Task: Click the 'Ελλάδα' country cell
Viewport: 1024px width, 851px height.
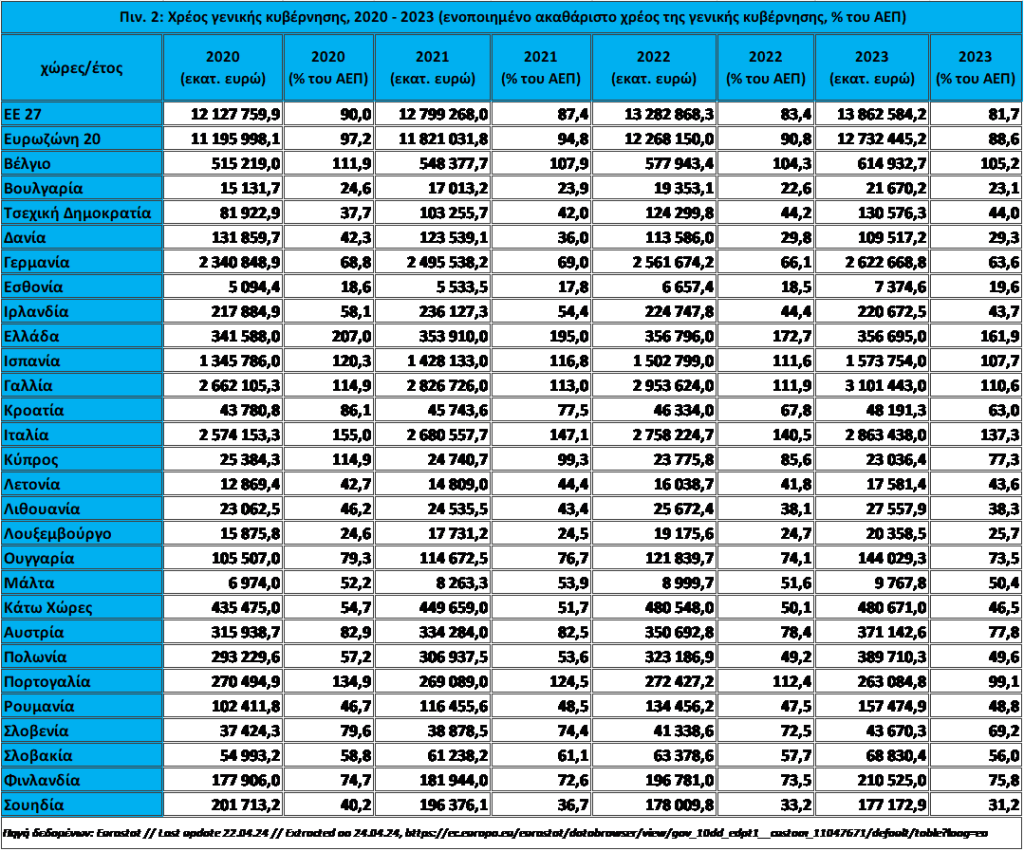Action: (81, 336)
